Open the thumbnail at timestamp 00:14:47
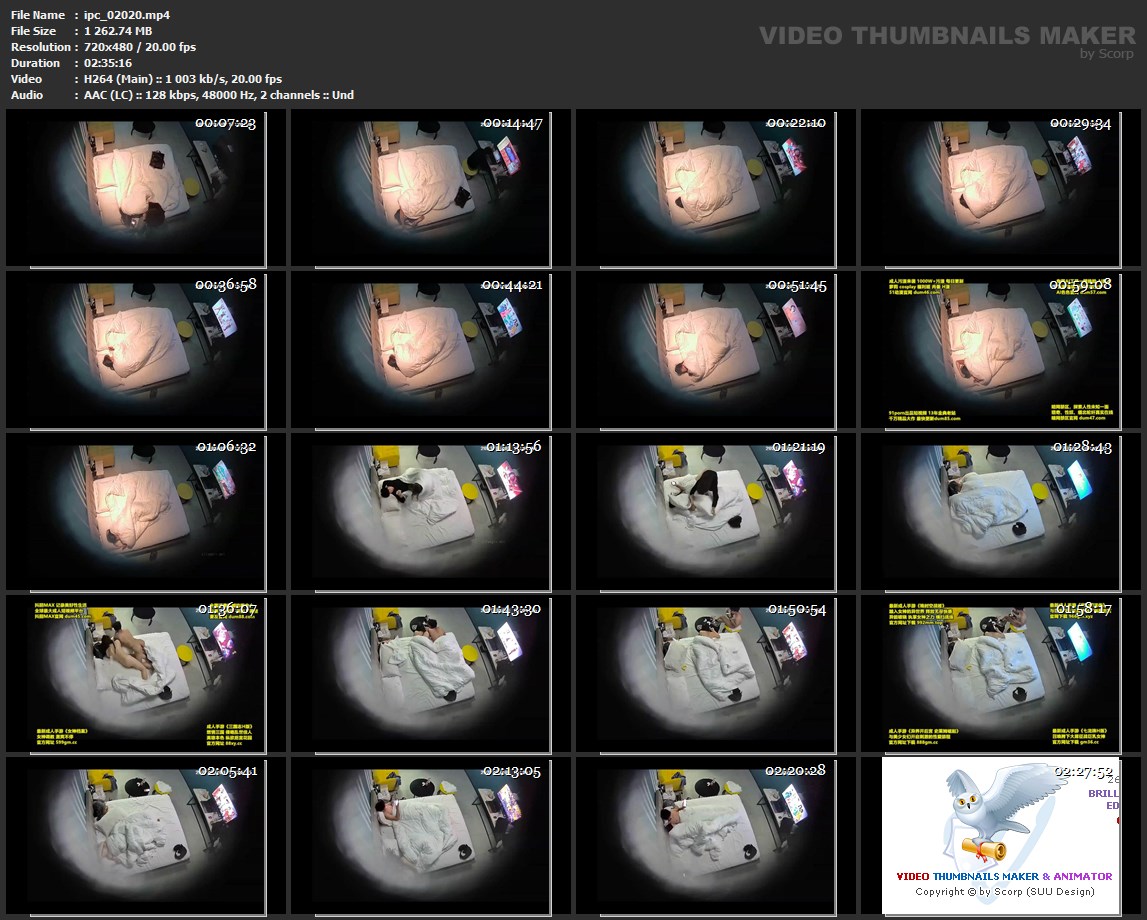The height and width of the screenshot is (920, 1147). click(x=430, y=188)
